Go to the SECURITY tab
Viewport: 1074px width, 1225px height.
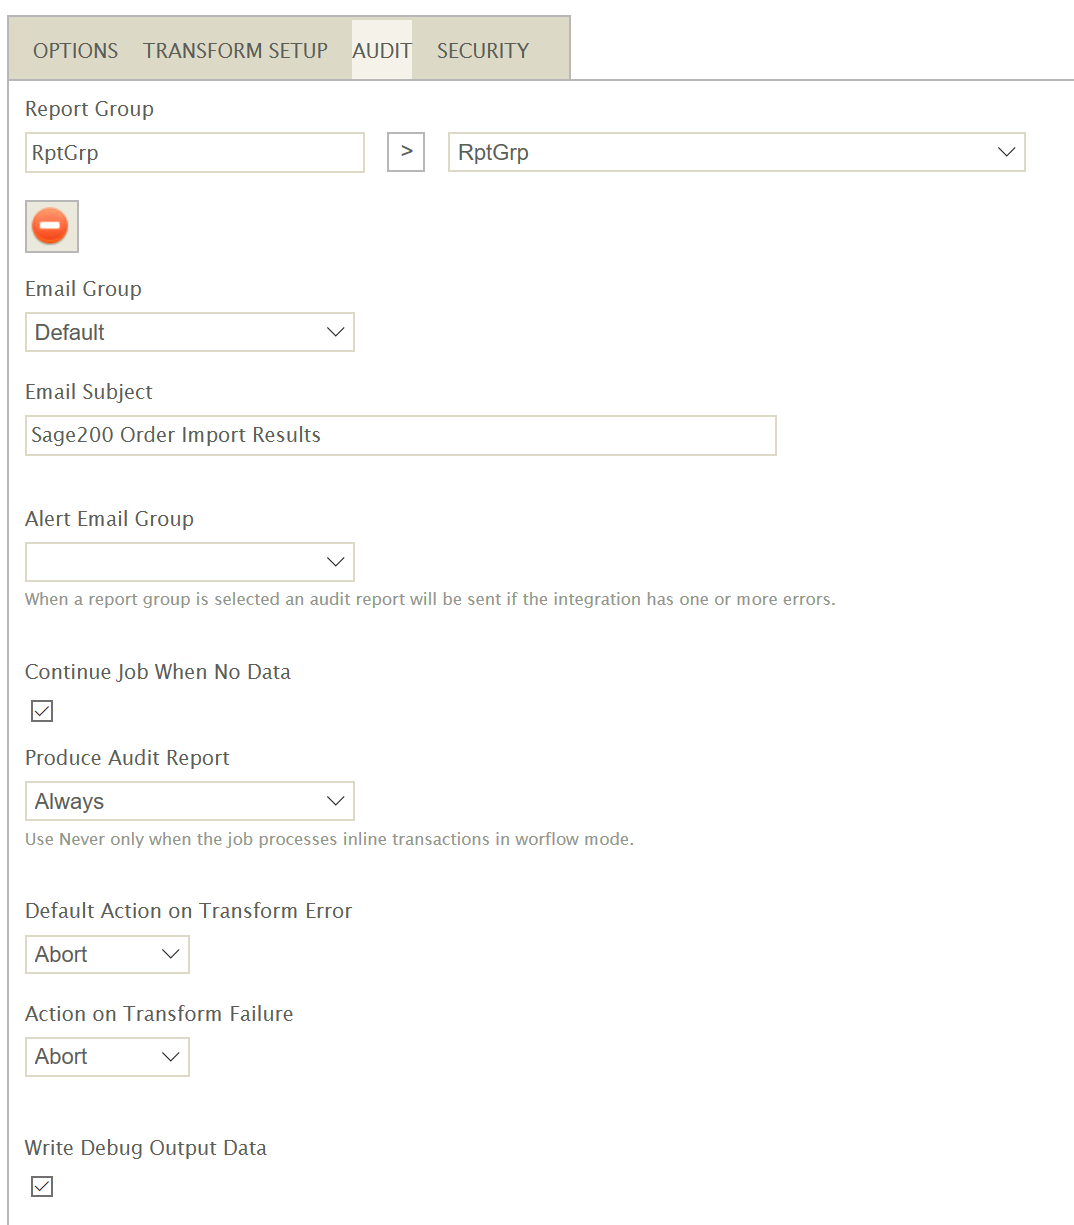coord(483,50)
